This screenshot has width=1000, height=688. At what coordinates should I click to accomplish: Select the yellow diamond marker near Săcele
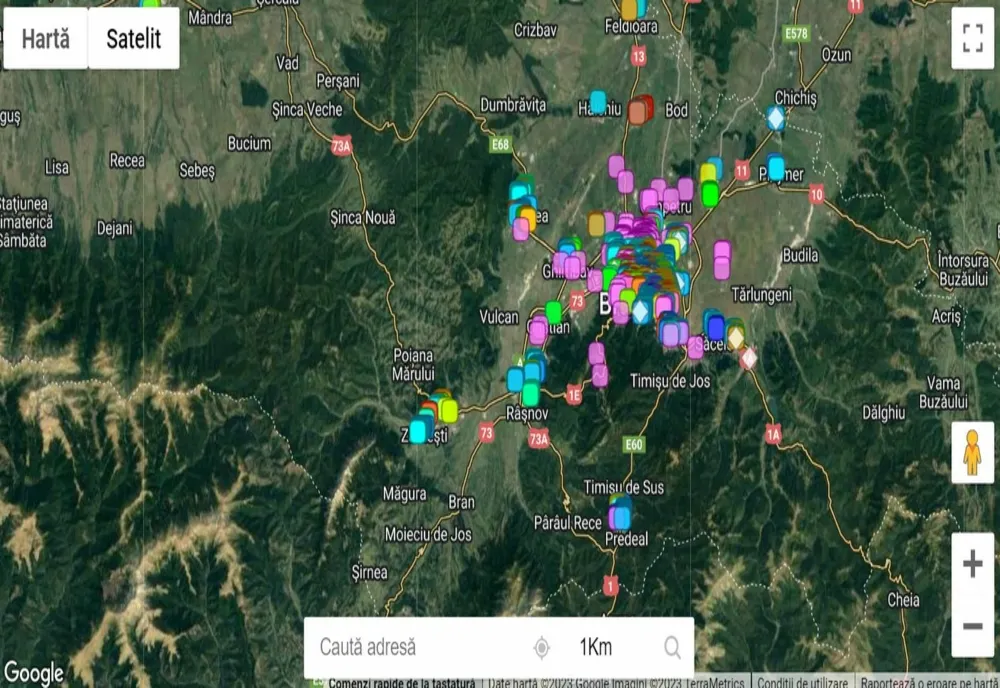tap(736, 337)
